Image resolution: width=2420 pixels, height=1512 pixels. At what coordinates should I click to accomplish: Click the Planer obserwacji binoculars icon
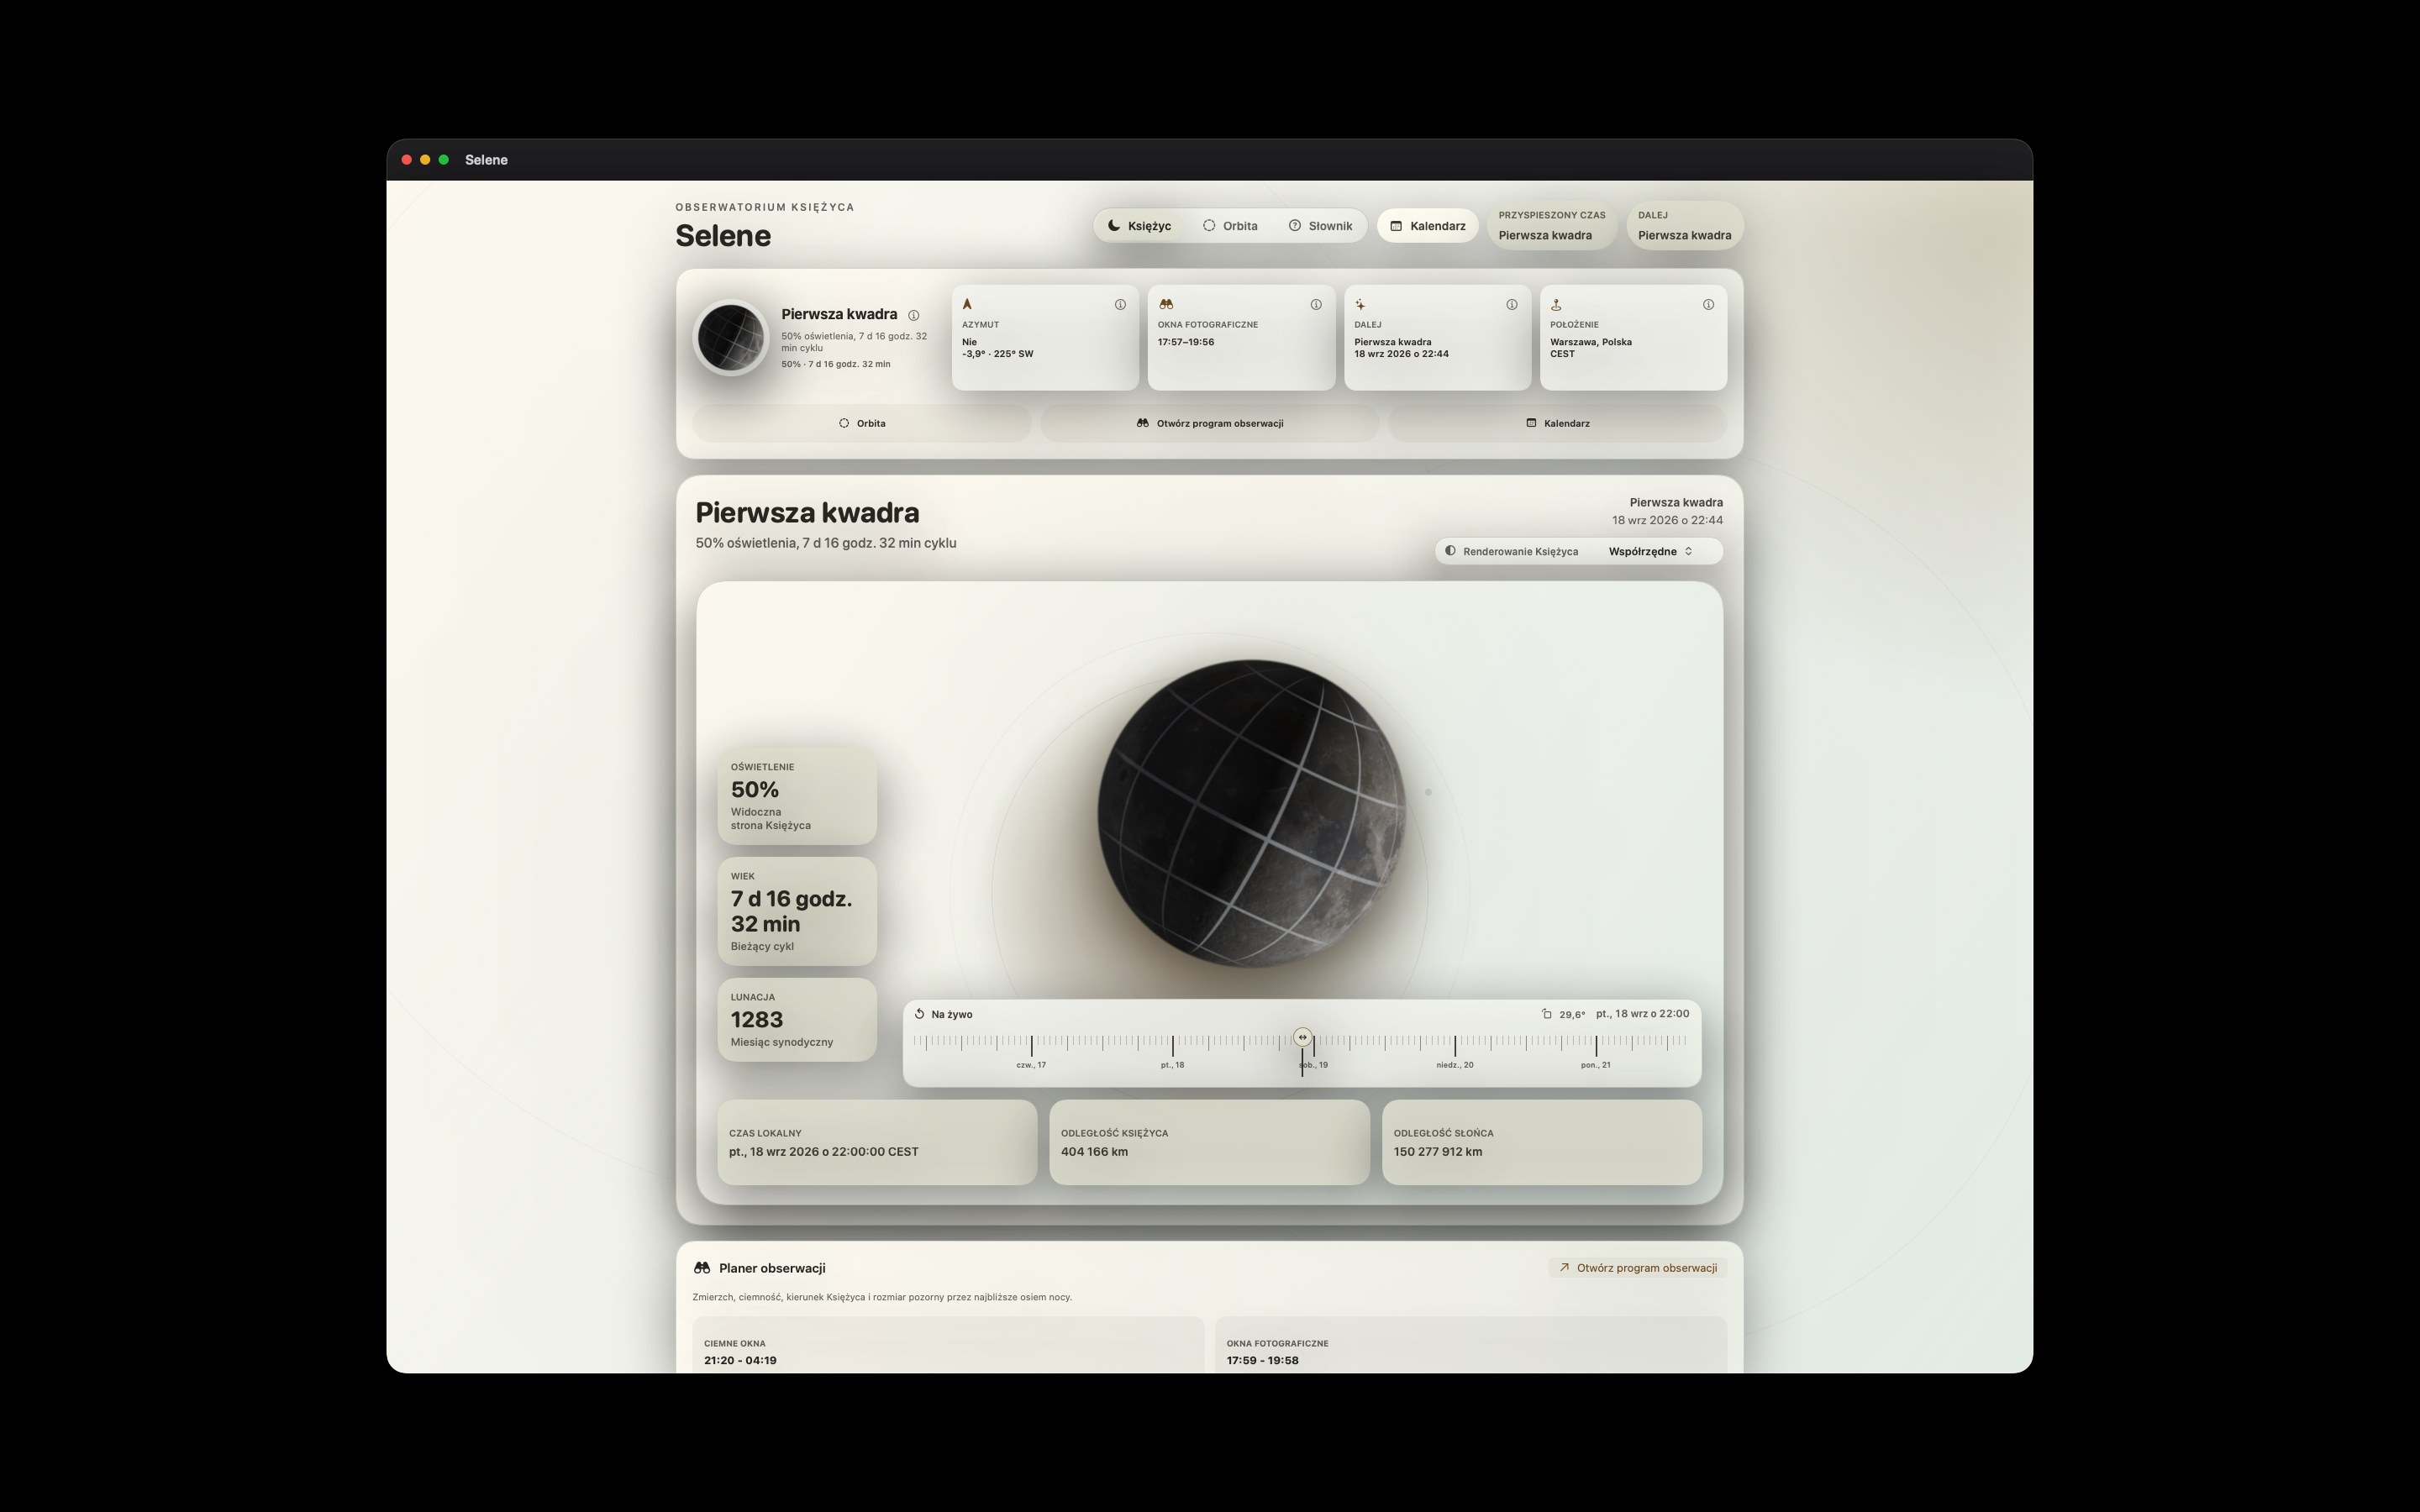(702, 1268)
